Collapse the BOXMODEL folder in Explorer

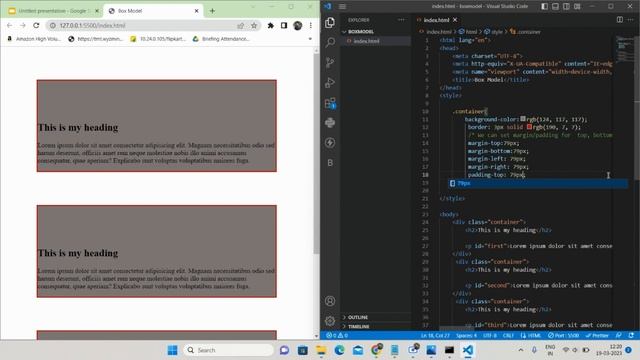360,31
